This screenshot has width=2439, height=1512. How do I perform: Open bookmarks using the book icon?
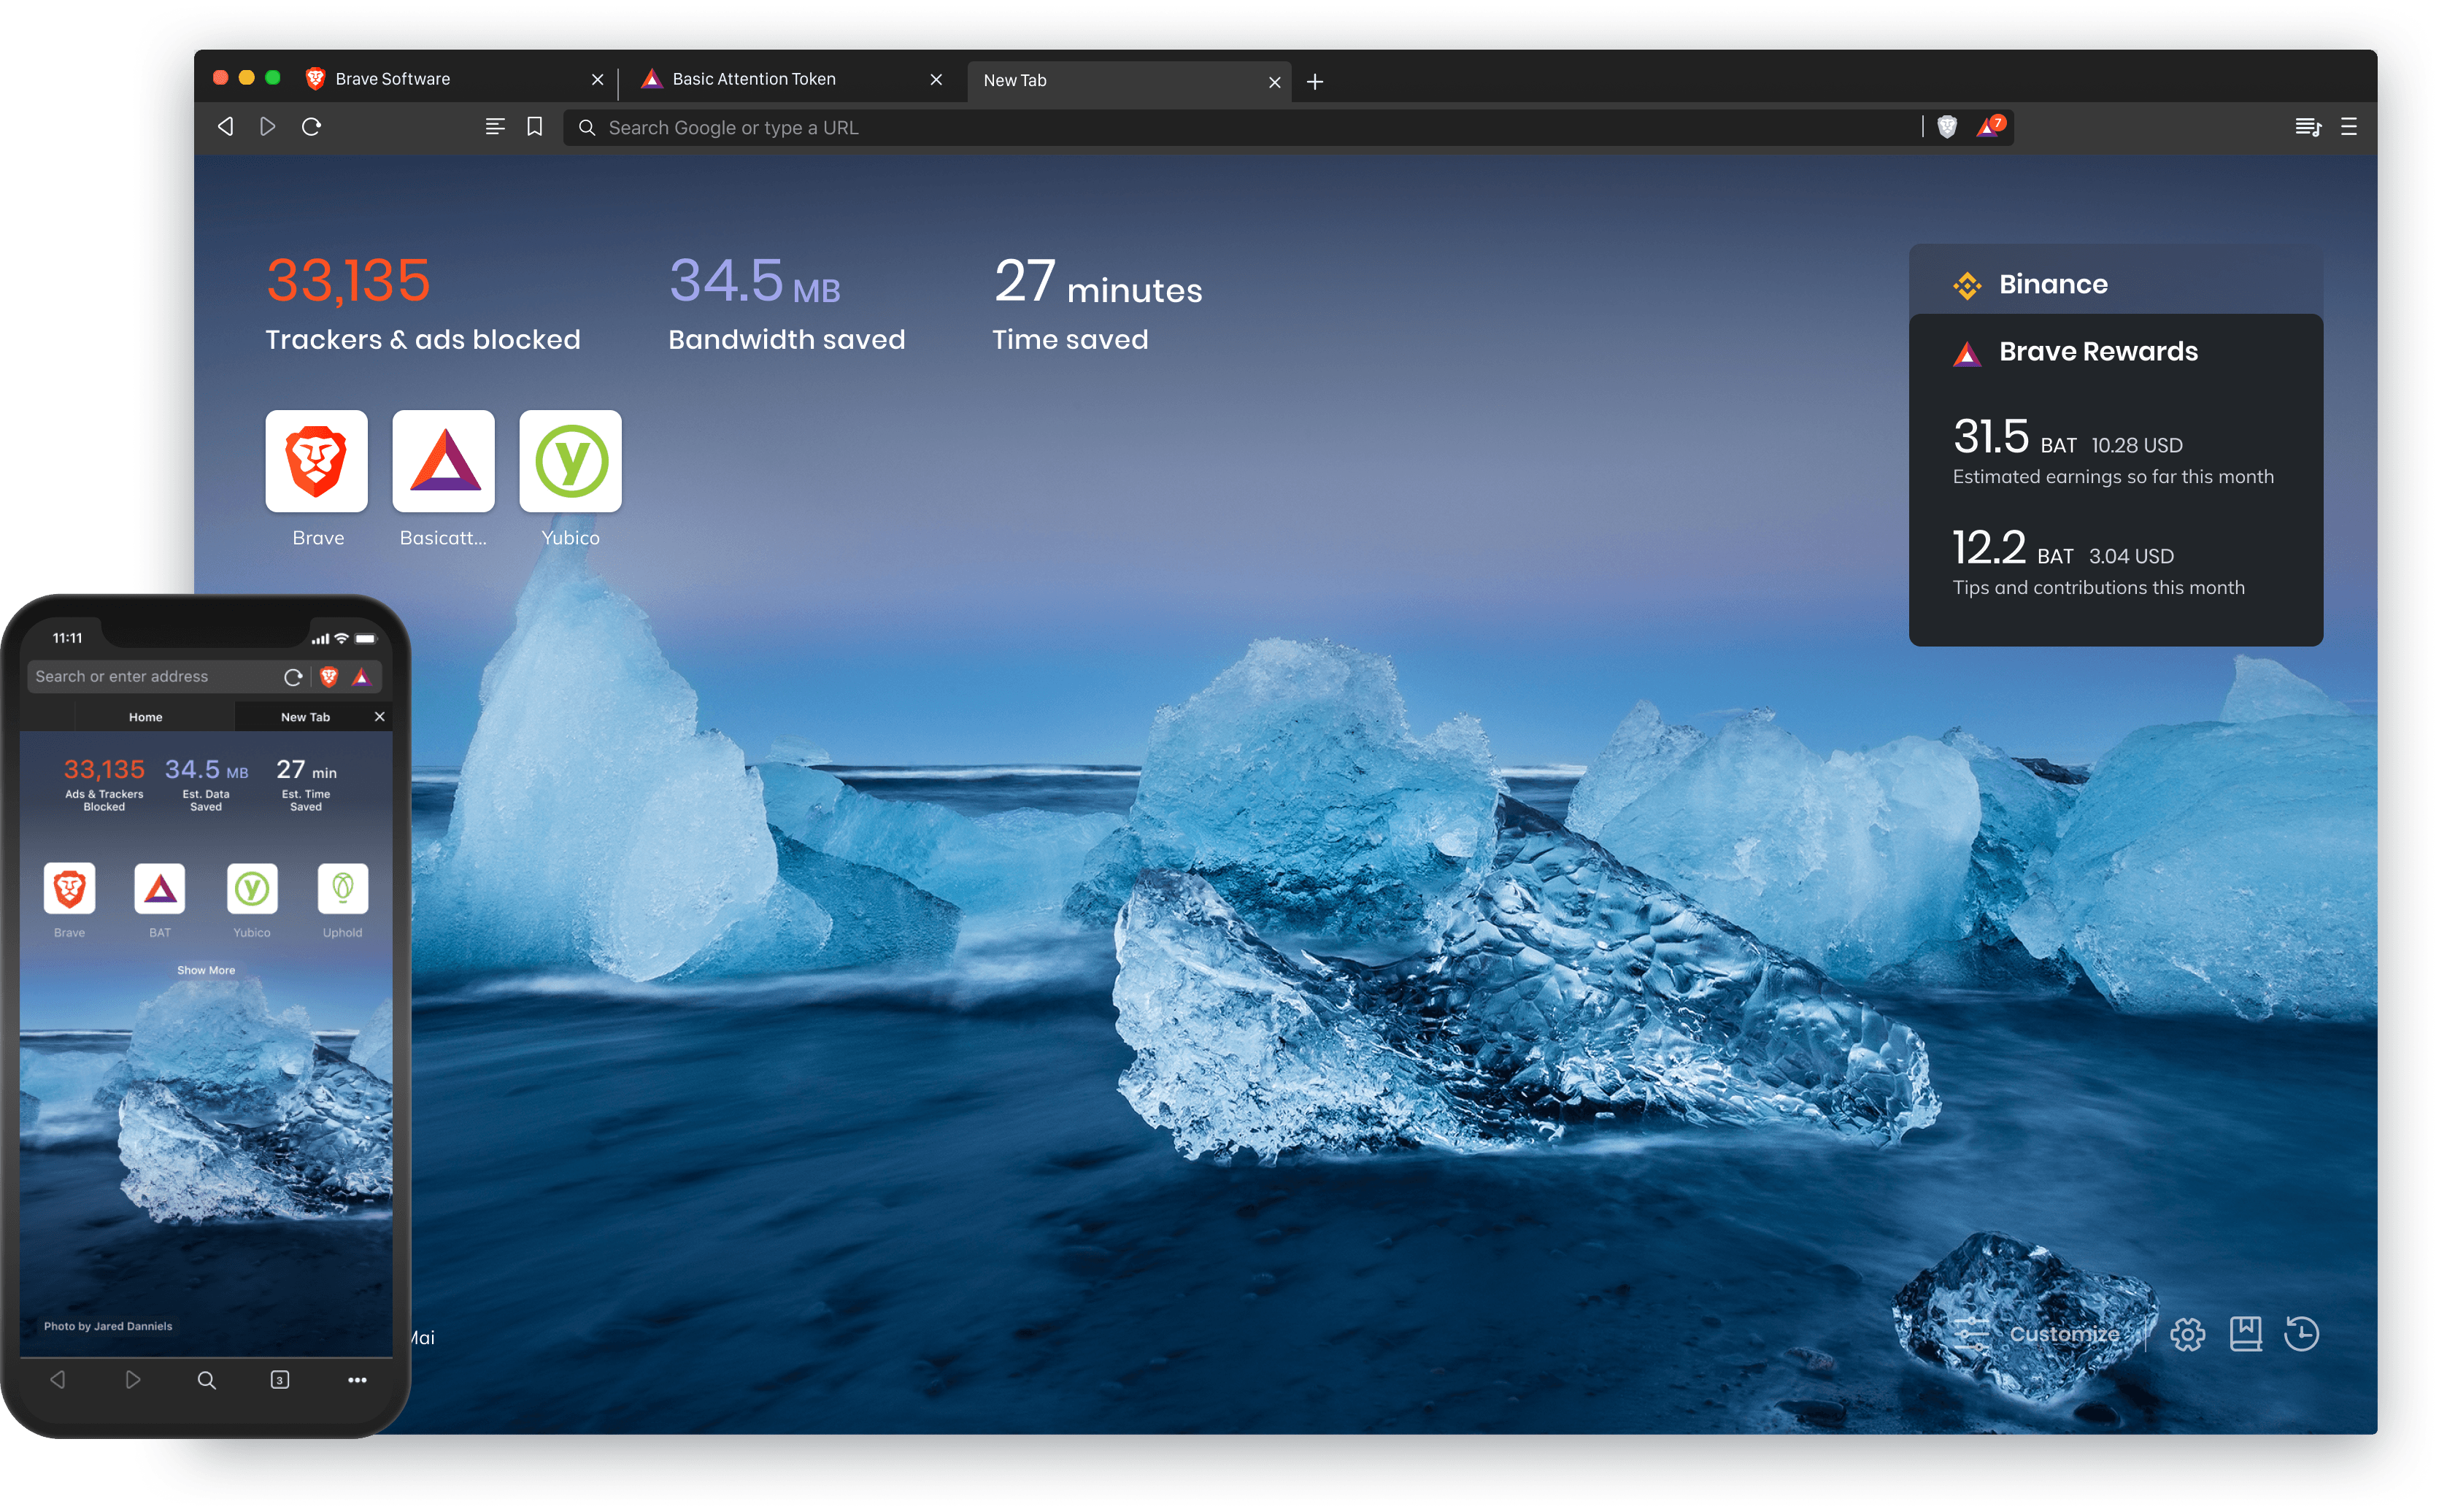pyautogui.click(x=2247, y=1334)
